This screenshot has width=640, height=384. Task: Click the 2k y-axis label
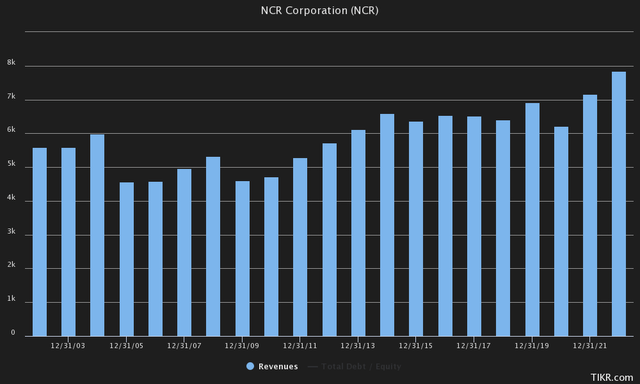[x=11, y=265]
